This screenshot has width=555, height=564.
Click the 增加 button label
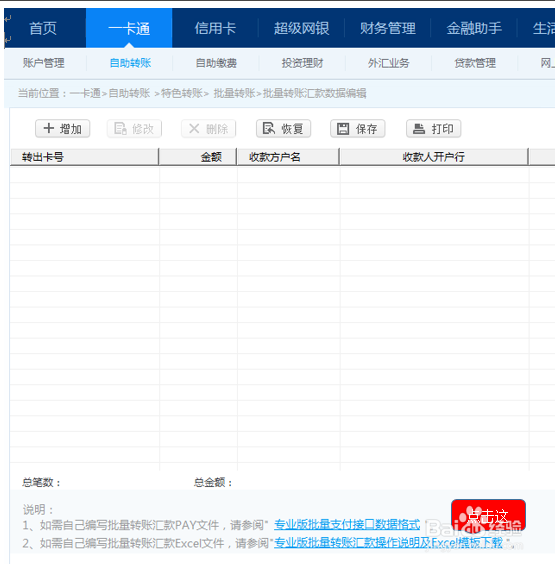[70, 129]
